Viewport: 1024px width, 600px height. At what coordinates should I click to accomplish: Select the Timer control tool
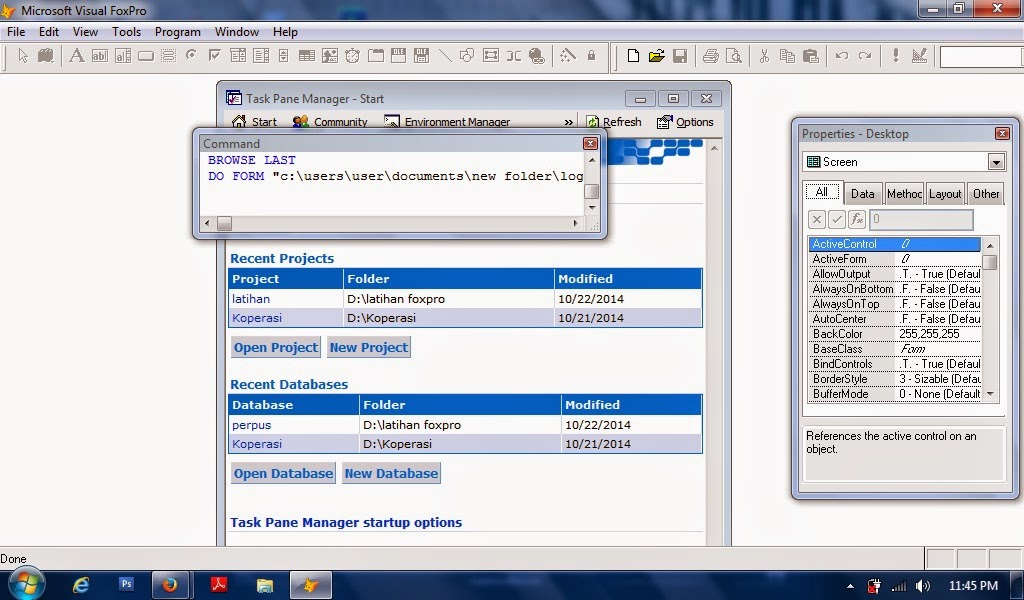point(353,56)
